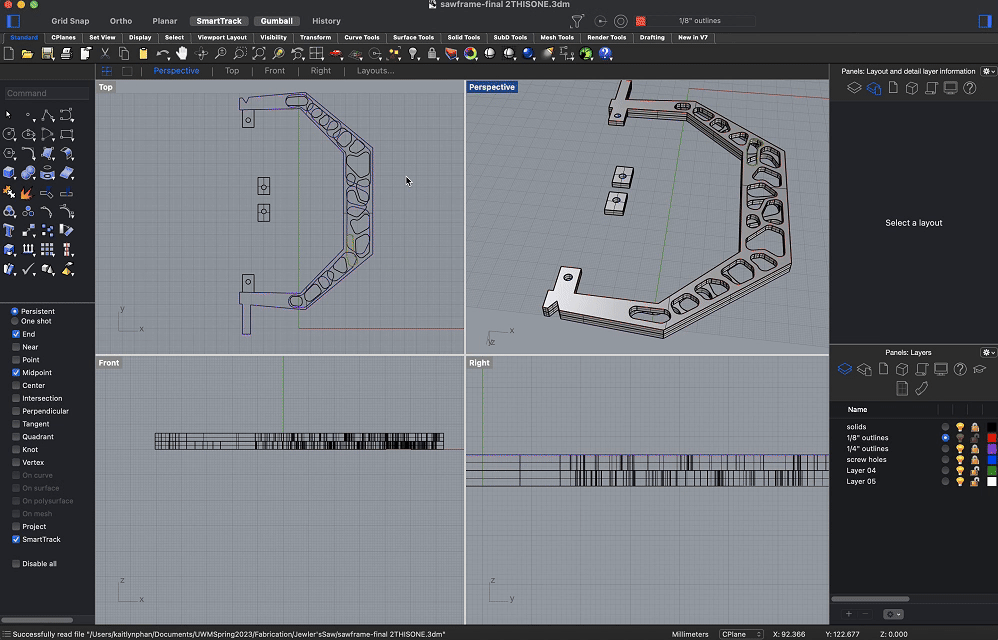The image size is (998, 640).
Task: Click the white color swatch of Layer 05
Action: click(991, 482)
